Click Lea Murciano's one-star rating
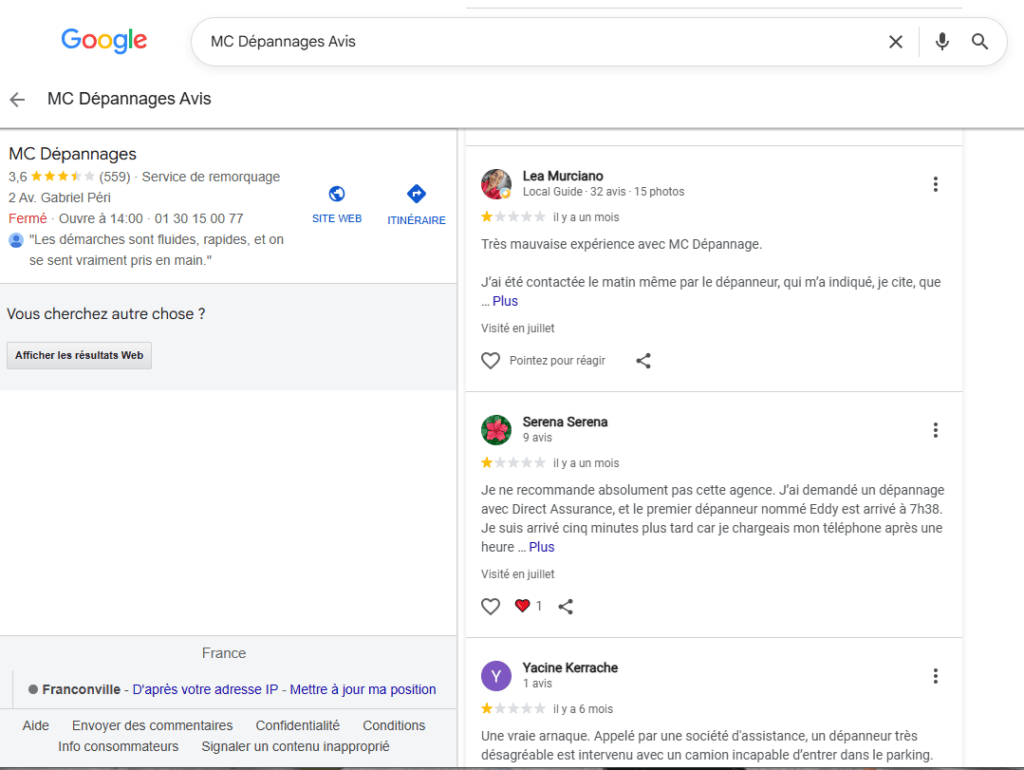Image resolution: width=1024 pixels, height=770 pixels. tap(513, 217)
